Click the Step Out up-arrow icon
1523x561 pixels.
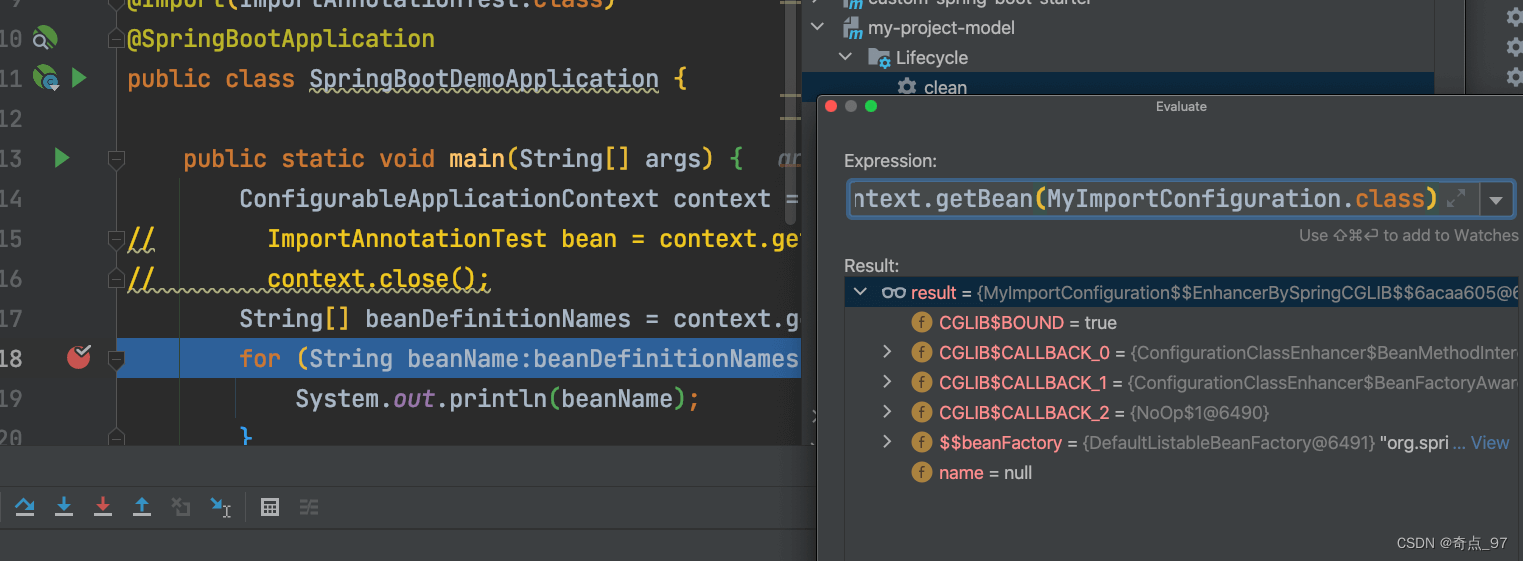[x=142, y=507]
